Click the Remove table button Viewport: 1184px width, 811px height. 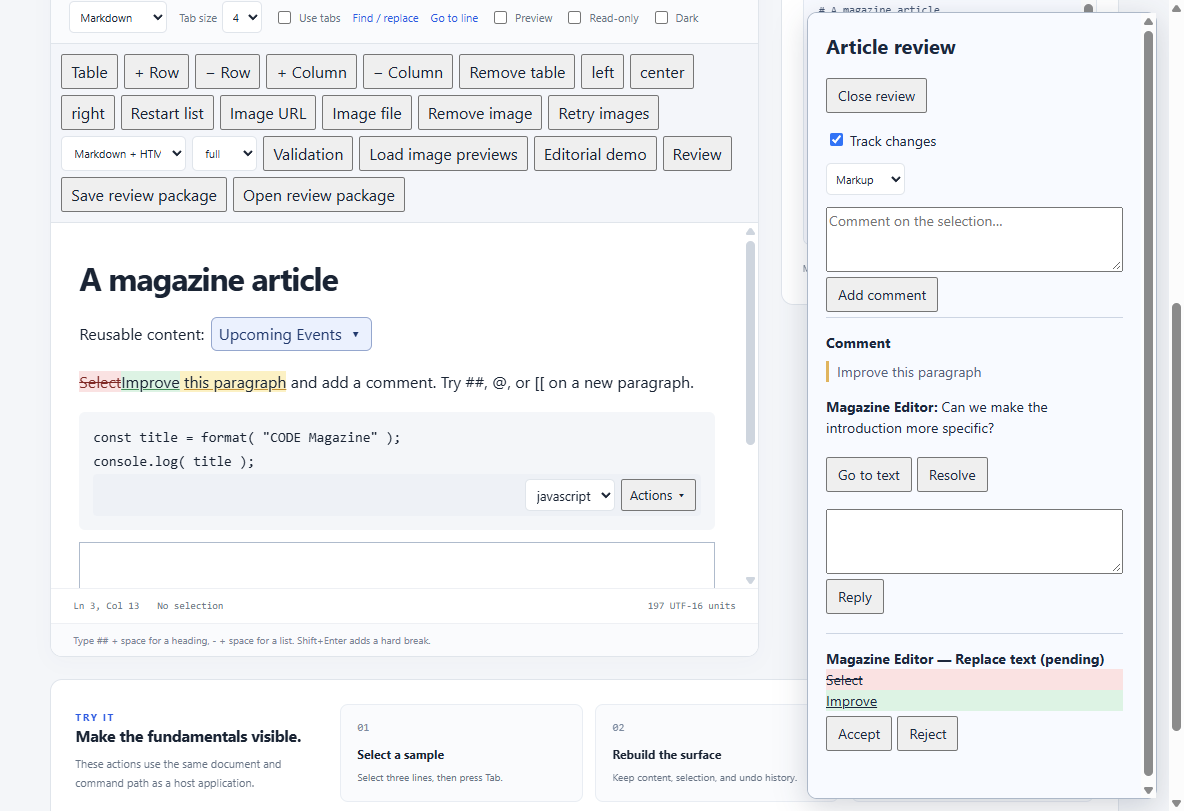click(x=517, y=72)
